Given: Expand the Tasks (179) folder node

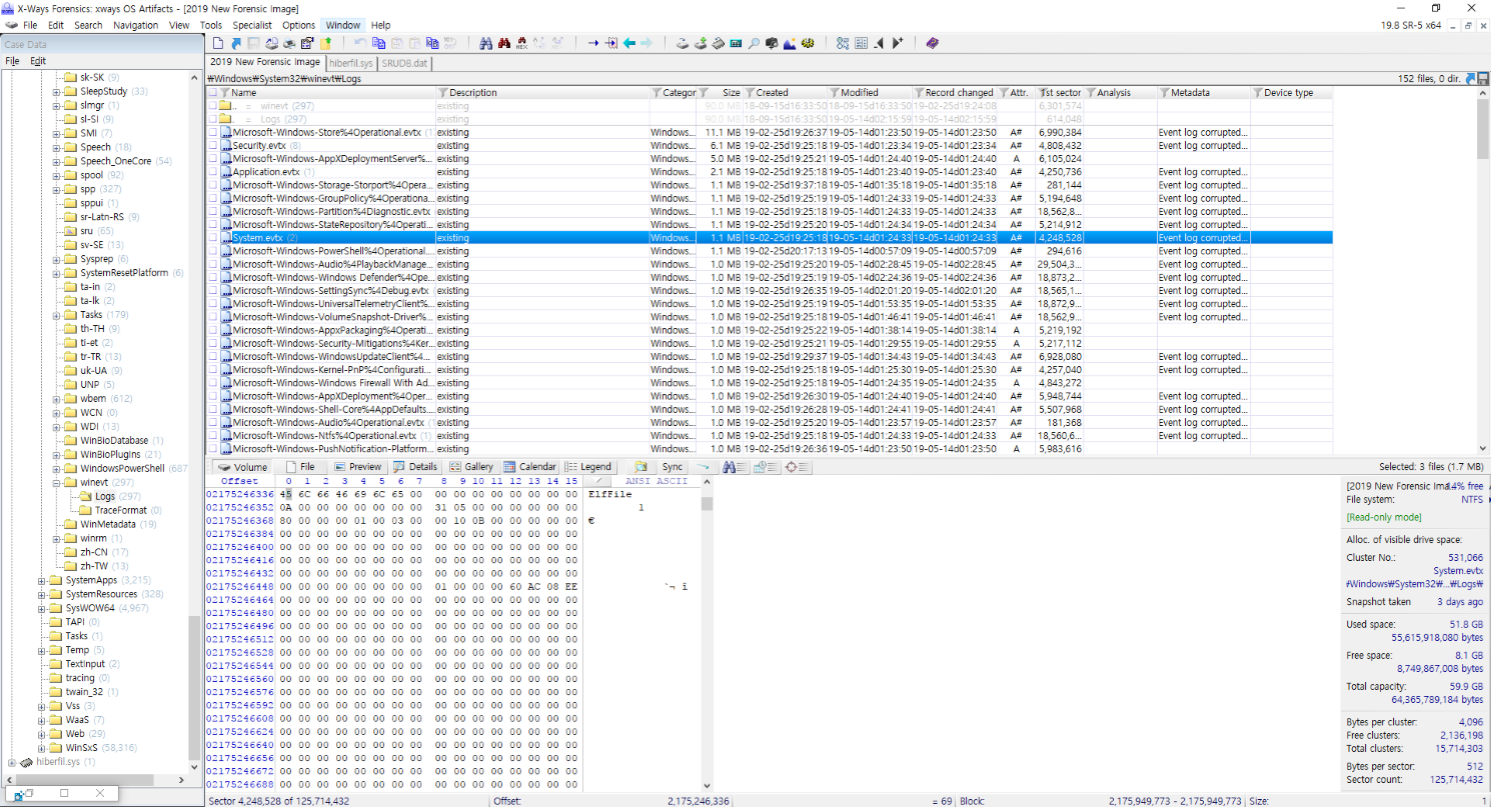Looking at the screenshot, I should 57,315.
